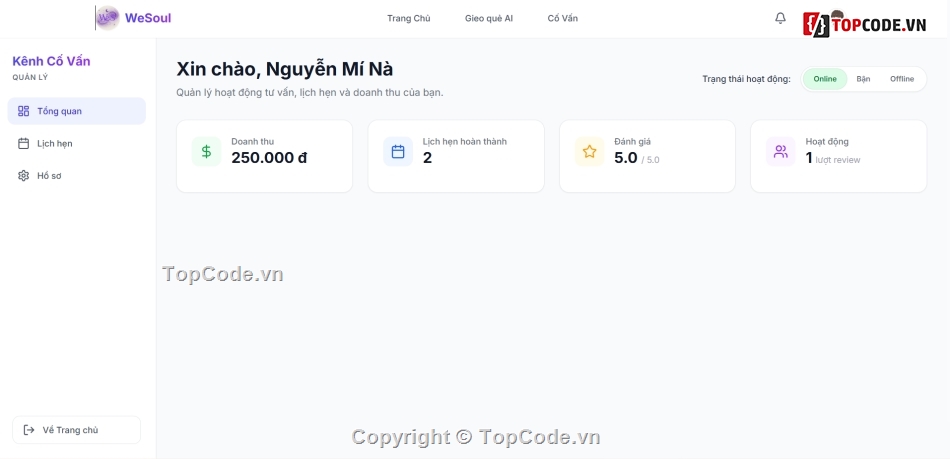Screen dimensions: 950x459
Task: Click the QUẢN LÝ sidebar subtitle
Action: point(30,78)
